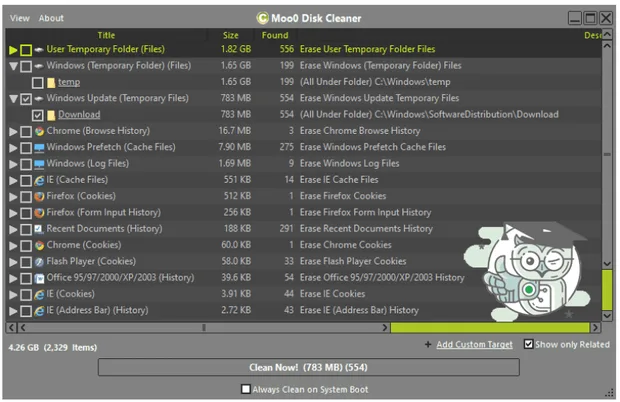Expand the User Temporary Folder (Files) row

point(13,50)
